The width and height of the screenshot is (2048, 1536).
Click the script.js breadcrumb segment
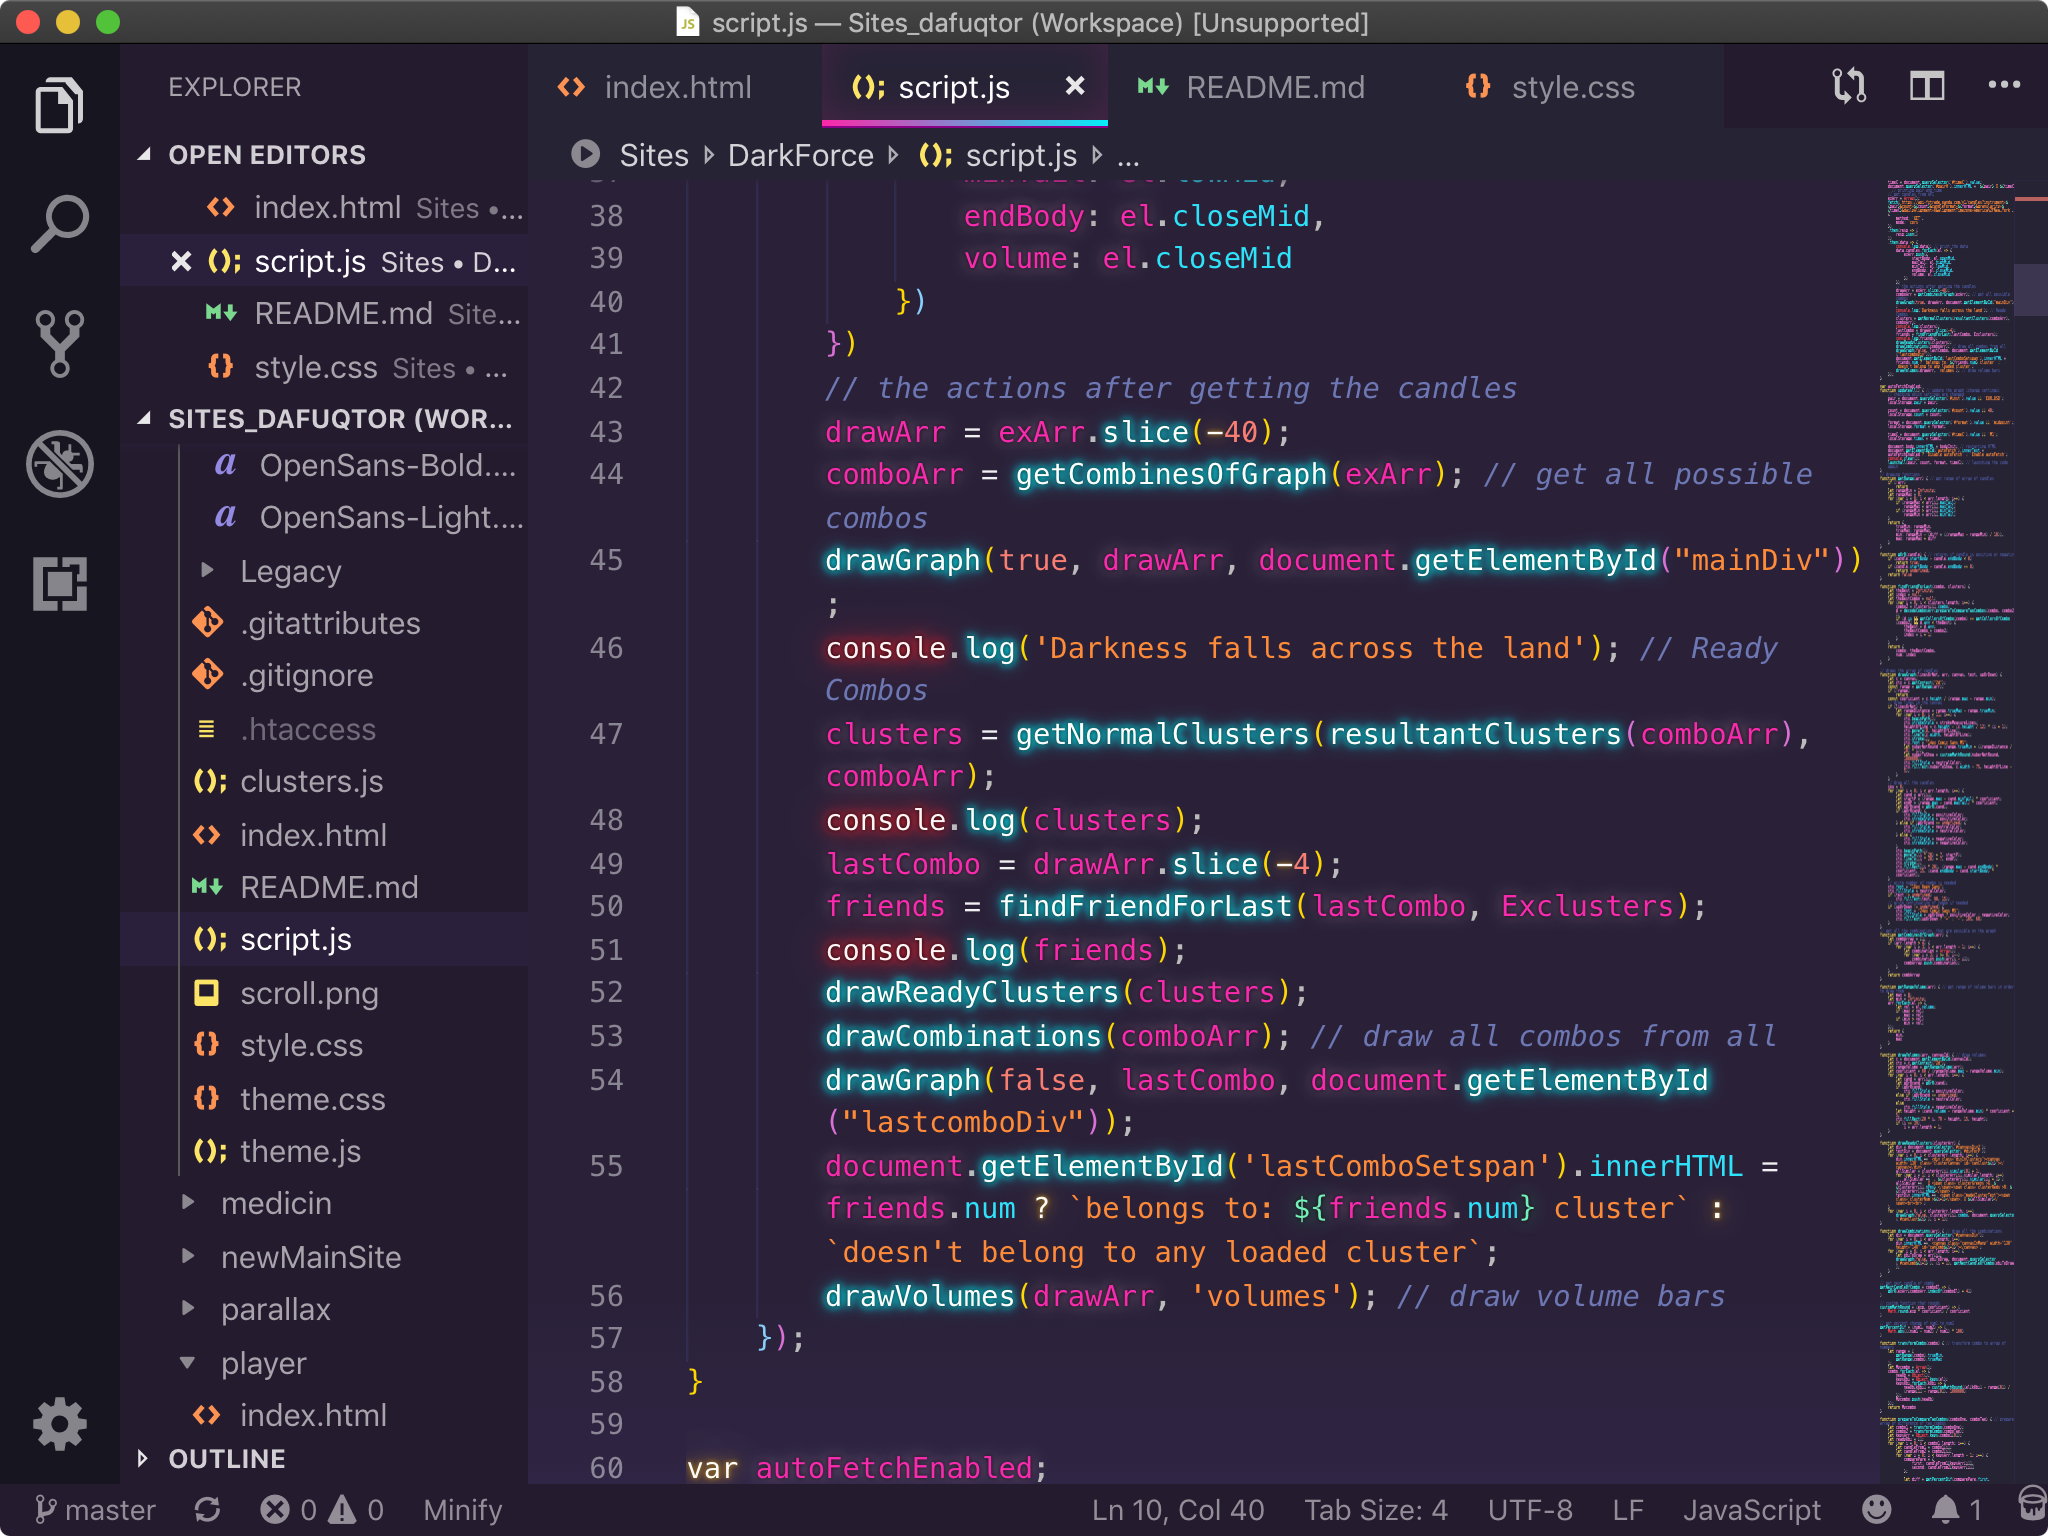click(998, 155)
